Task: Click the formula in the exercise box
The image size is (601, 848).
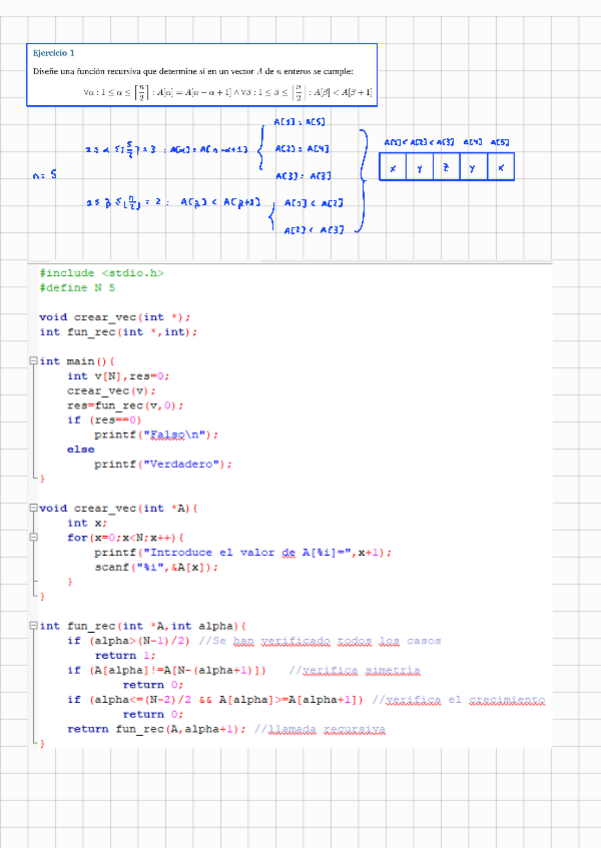Action: pos(228,93)
